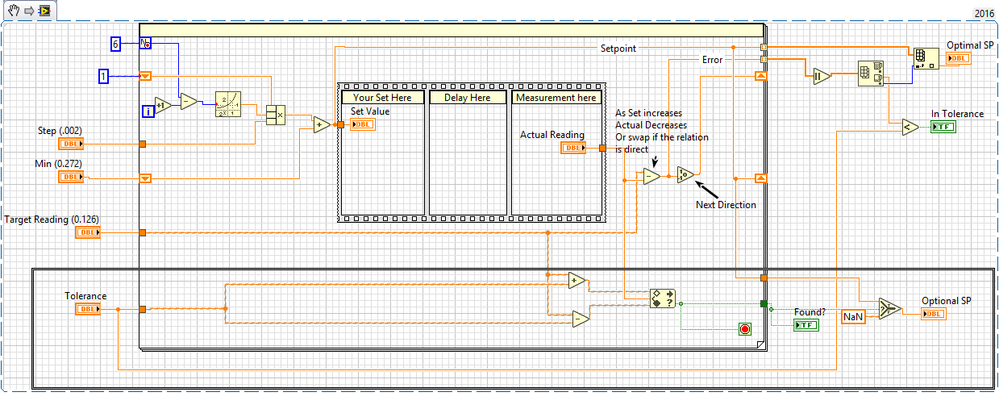Click the iteration terminal i
The height and width of the screenshot is (393, 999).
click(x=148, y=112)
